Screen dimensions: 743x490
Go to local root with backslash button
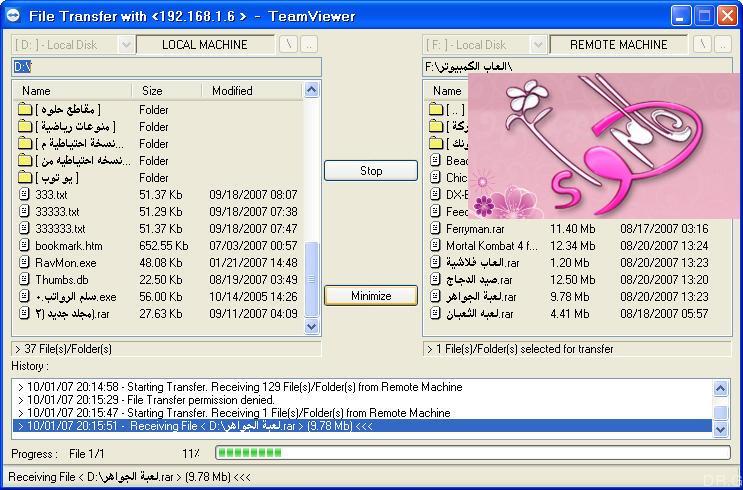(288, 45)
